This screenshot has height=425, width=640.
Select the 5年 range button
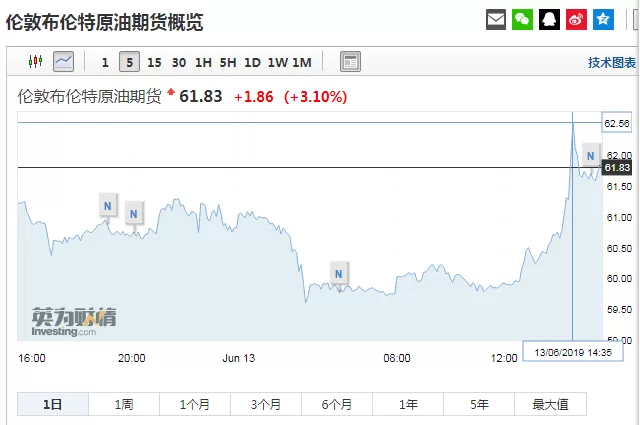479,404
